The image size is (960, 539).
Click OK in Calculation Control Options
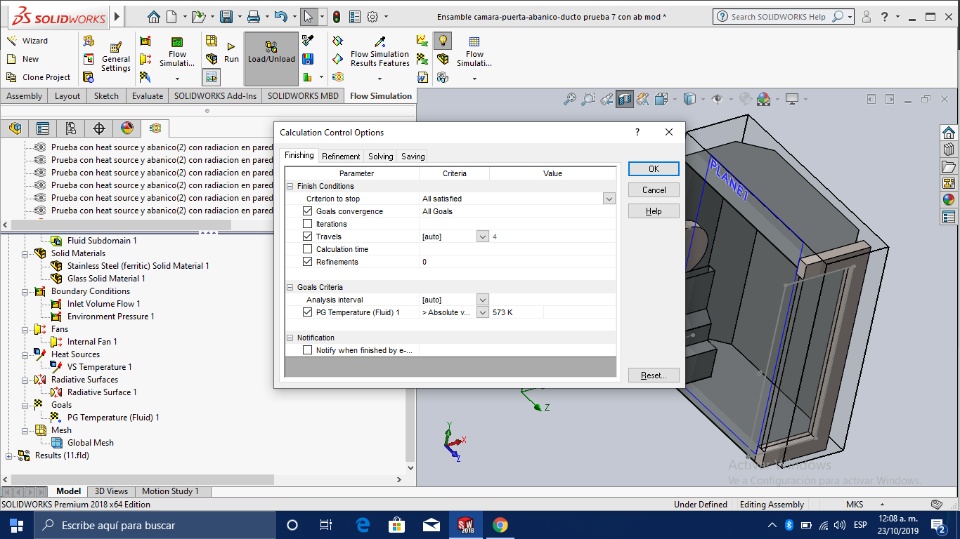653,168
